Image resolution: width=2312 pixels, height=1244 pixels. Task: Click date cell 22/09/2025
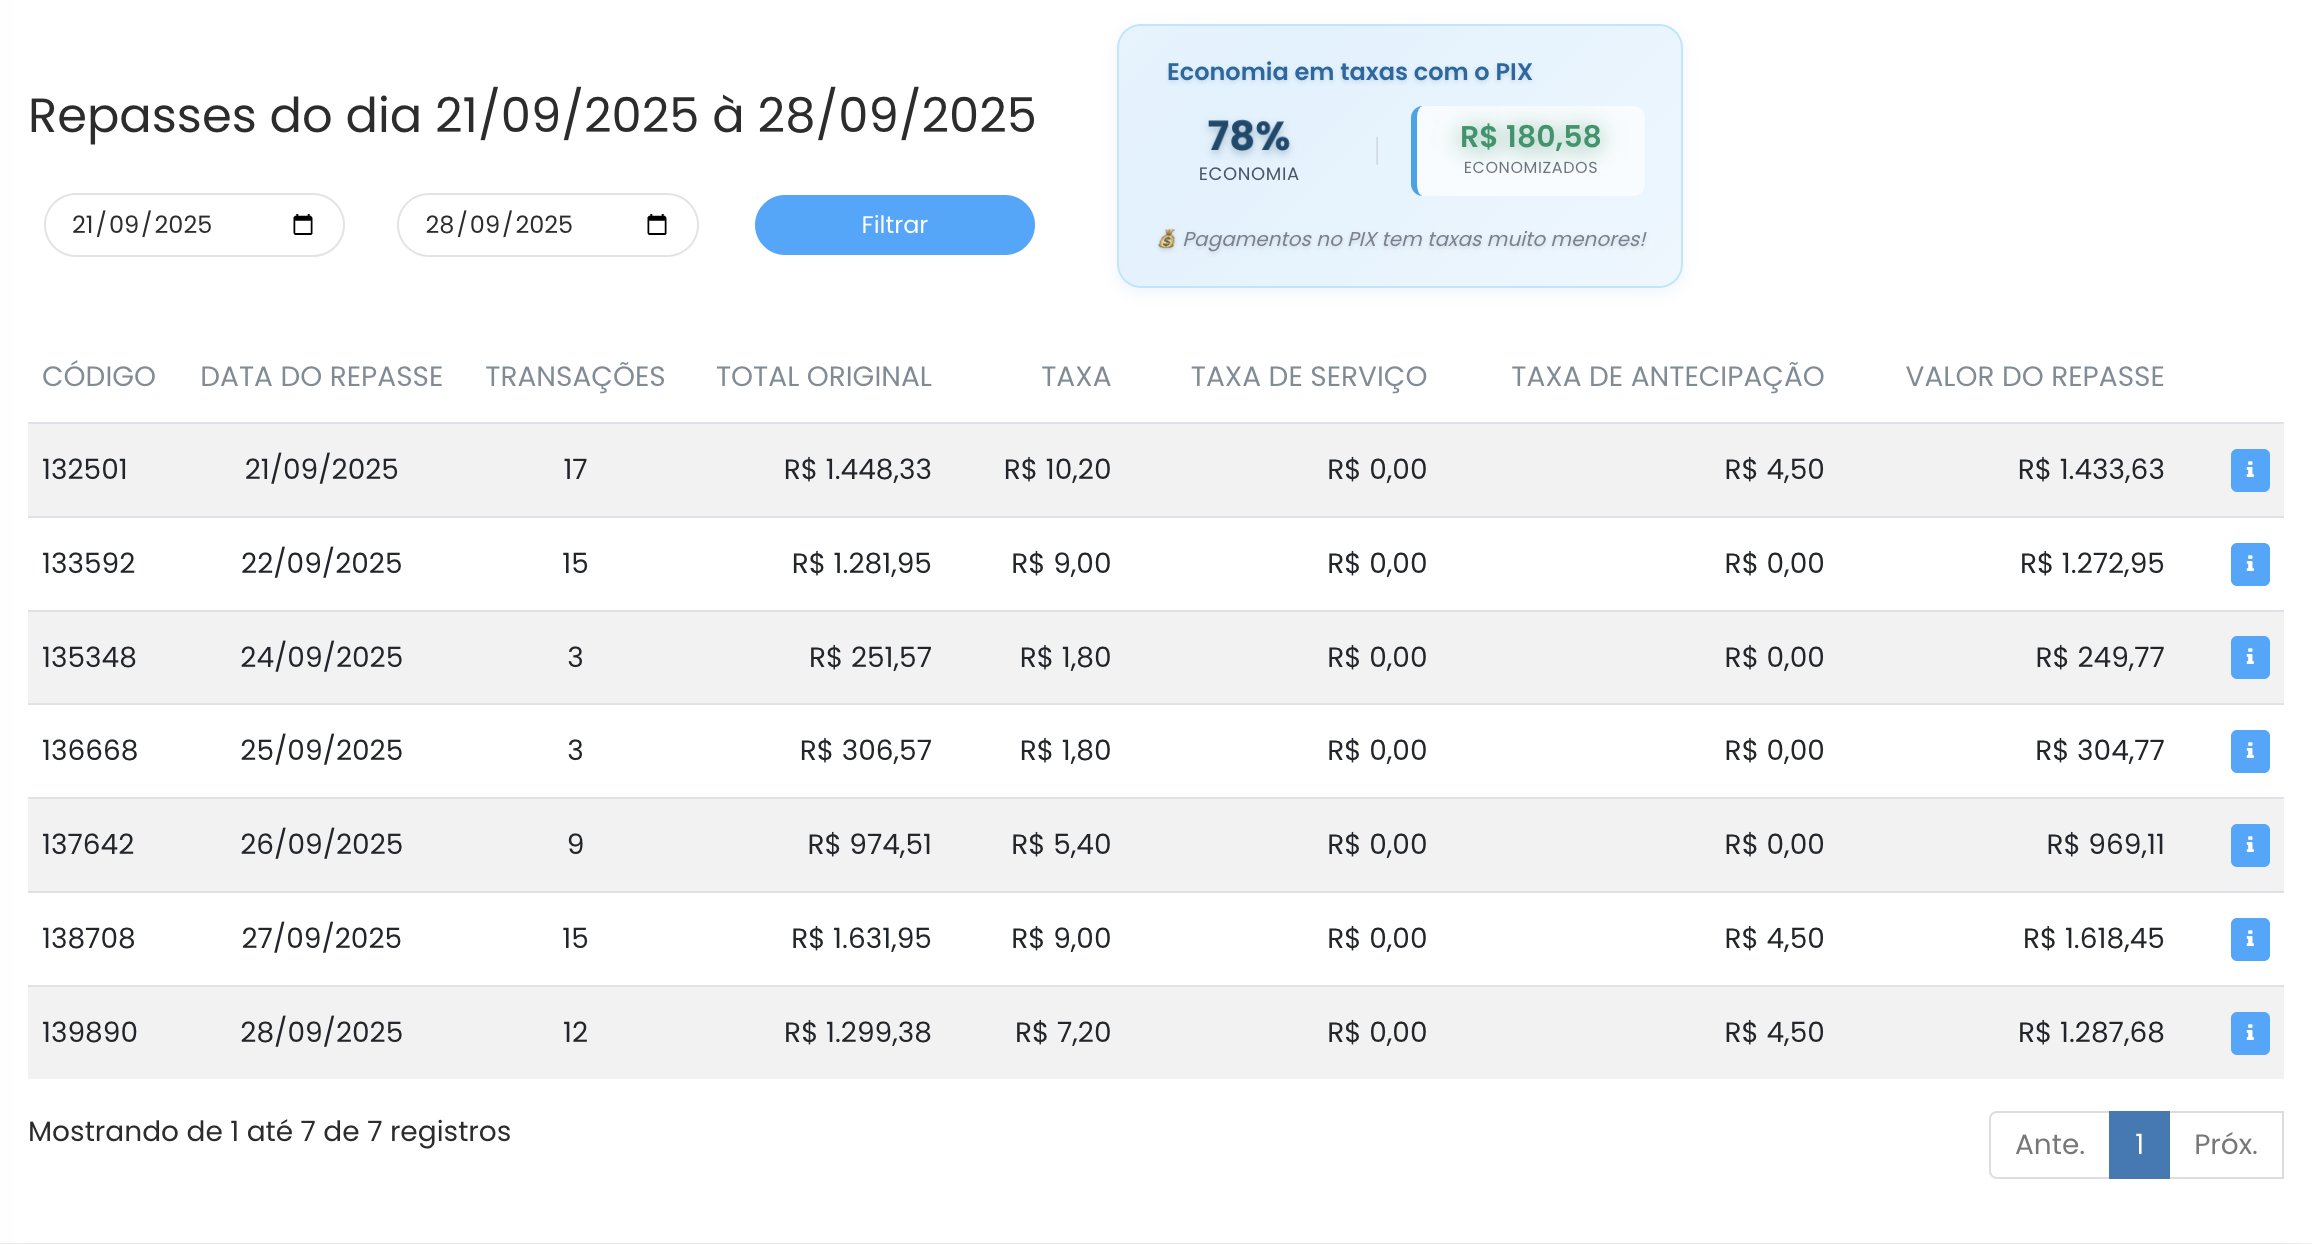coord(321,563)
